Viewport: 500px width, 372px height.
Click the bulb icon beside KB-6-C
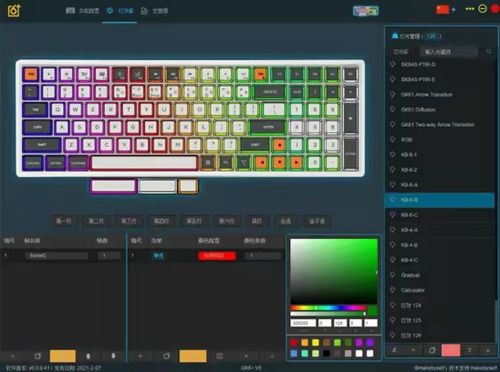click(393, 215)
